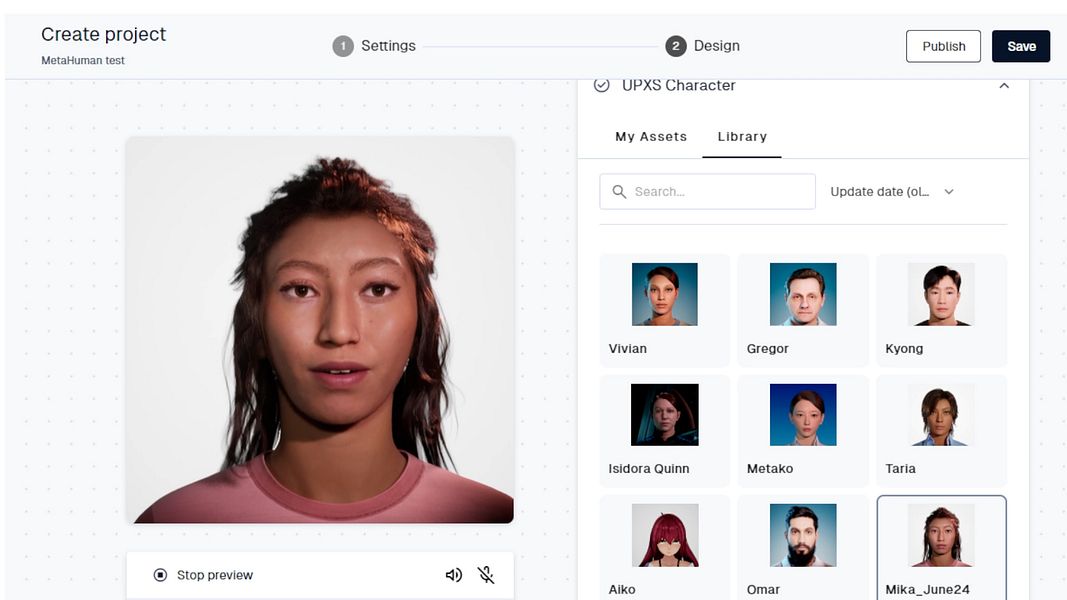Viewport: 1067px width, 600px height.
Task: Click the UPXS Character section title
Action: (x=678, y=85)
